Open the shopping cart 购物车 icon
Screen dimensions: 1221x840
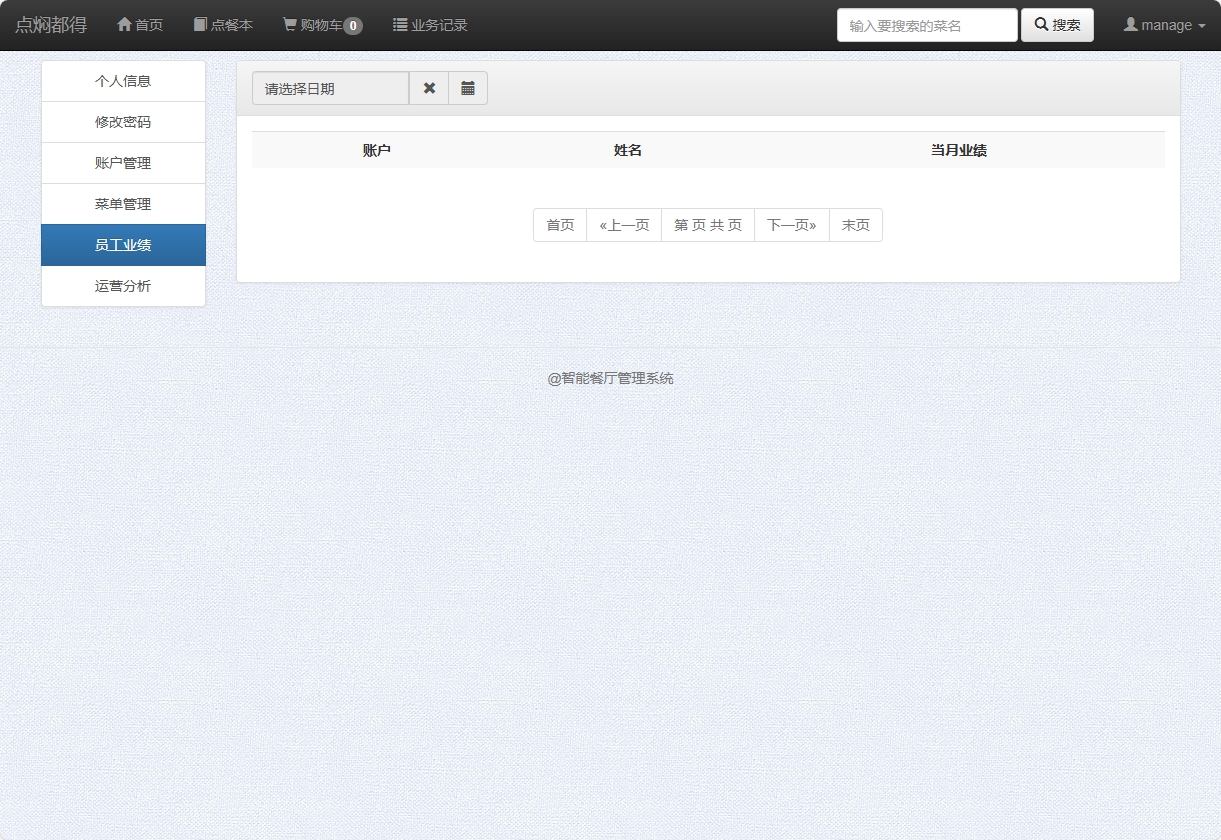289,24
